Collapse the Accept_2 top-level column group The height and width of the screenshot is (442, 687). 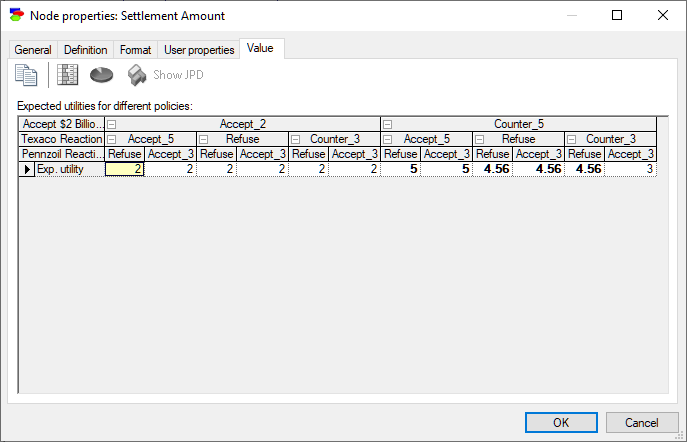pyautogui.click(x=112, y=124)
